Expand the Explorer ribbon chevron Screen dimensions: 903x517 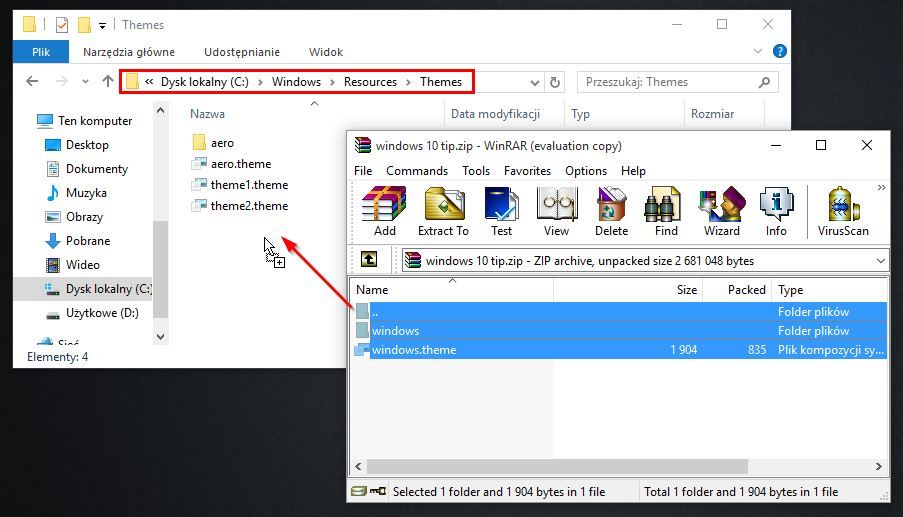pyautogui.click(x=757, y=51)
